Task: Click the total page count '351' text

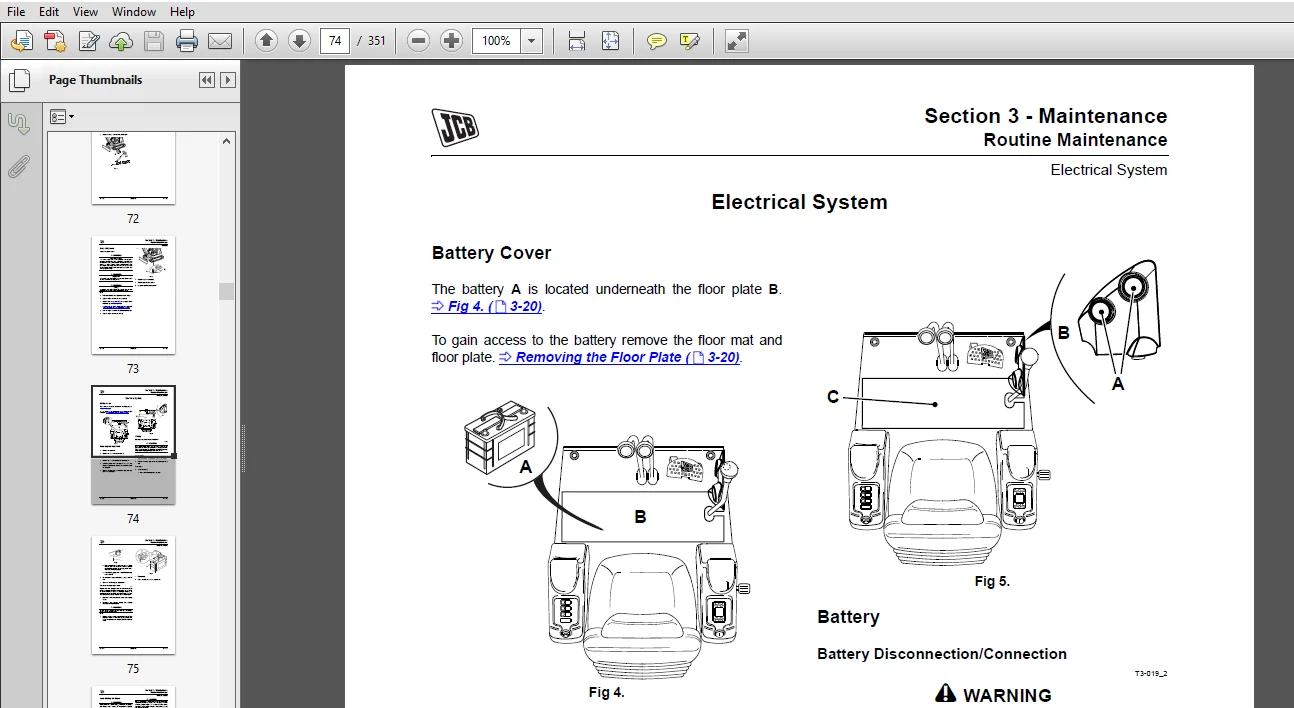Action: (x=376, y=41)
